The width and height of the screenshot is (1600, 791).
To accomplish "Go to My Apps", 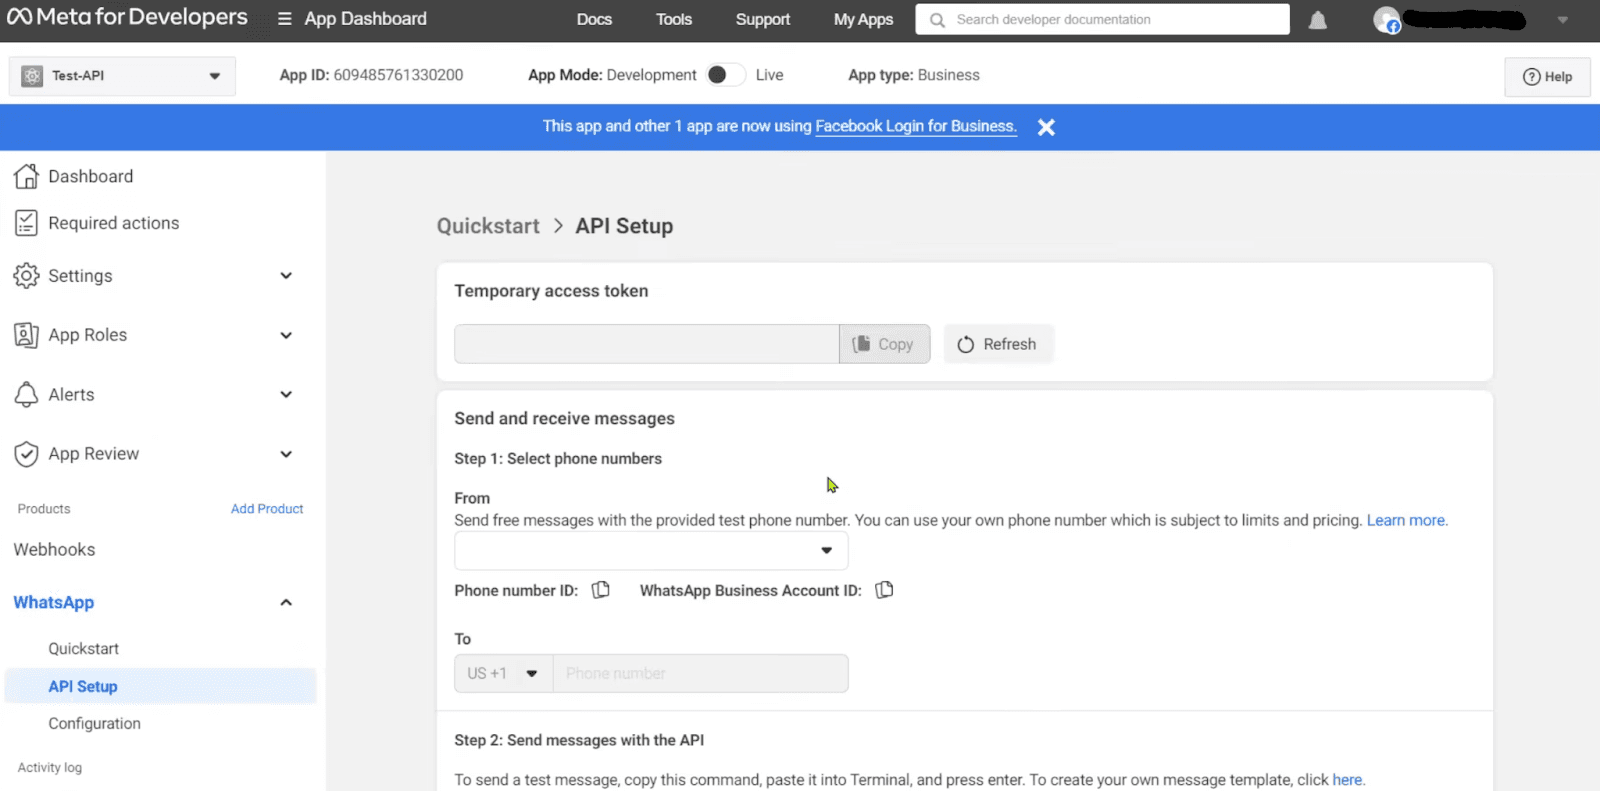I will (x=863, y=20).
